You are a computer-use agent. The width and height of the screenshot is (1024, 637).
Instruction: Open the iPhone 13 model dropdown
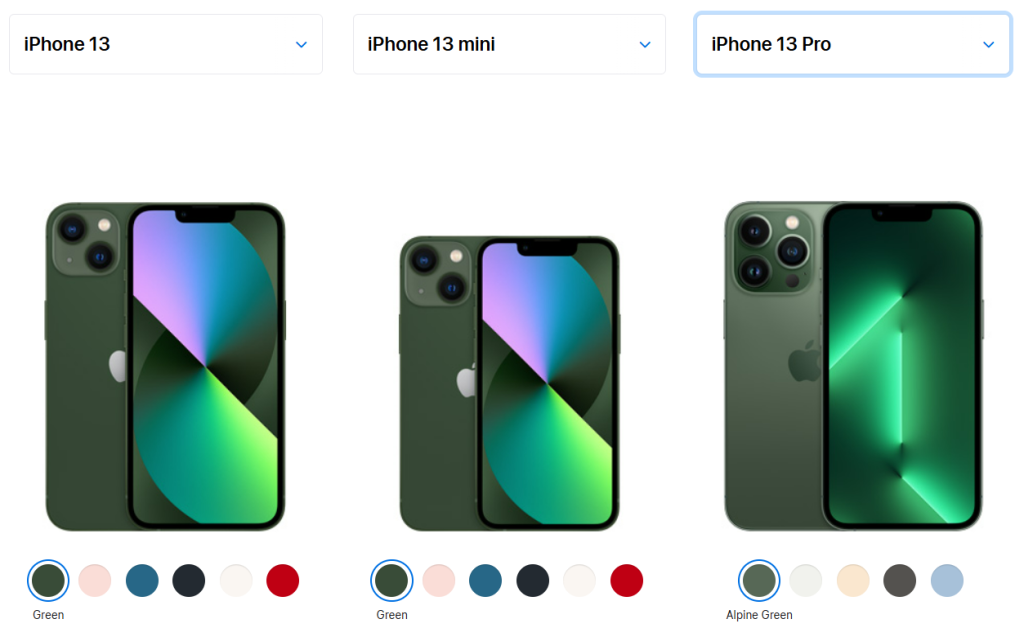[x=166, y=44]
